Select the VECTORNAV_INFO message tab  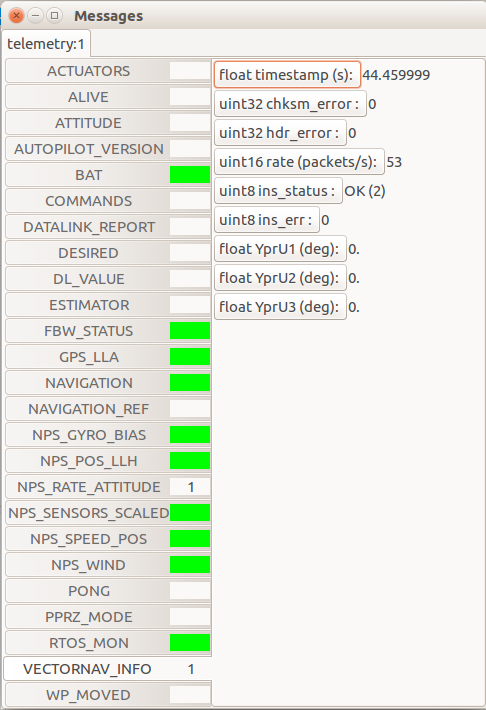108,669
